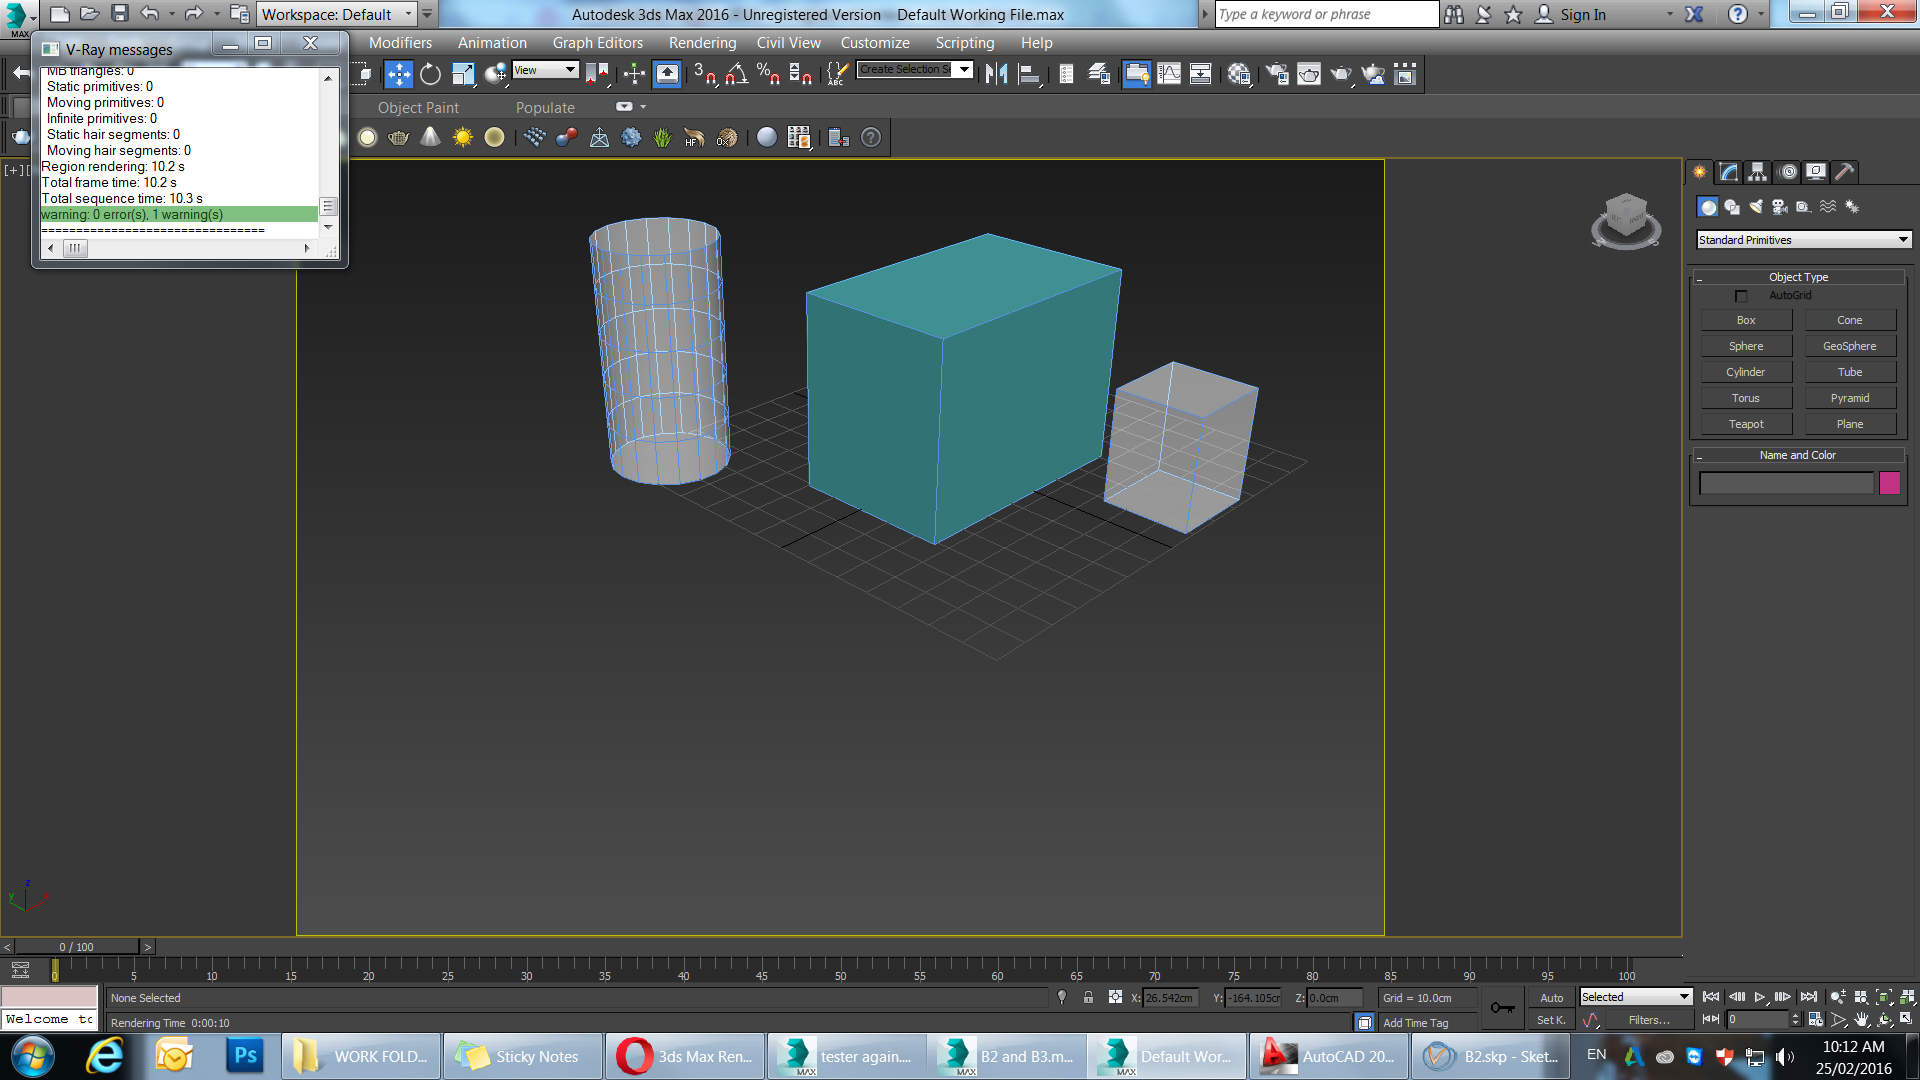Screen dimensions: 1920x1080
Task: Enable the AutoGrid checkbox
Action: coord(1741,296)
